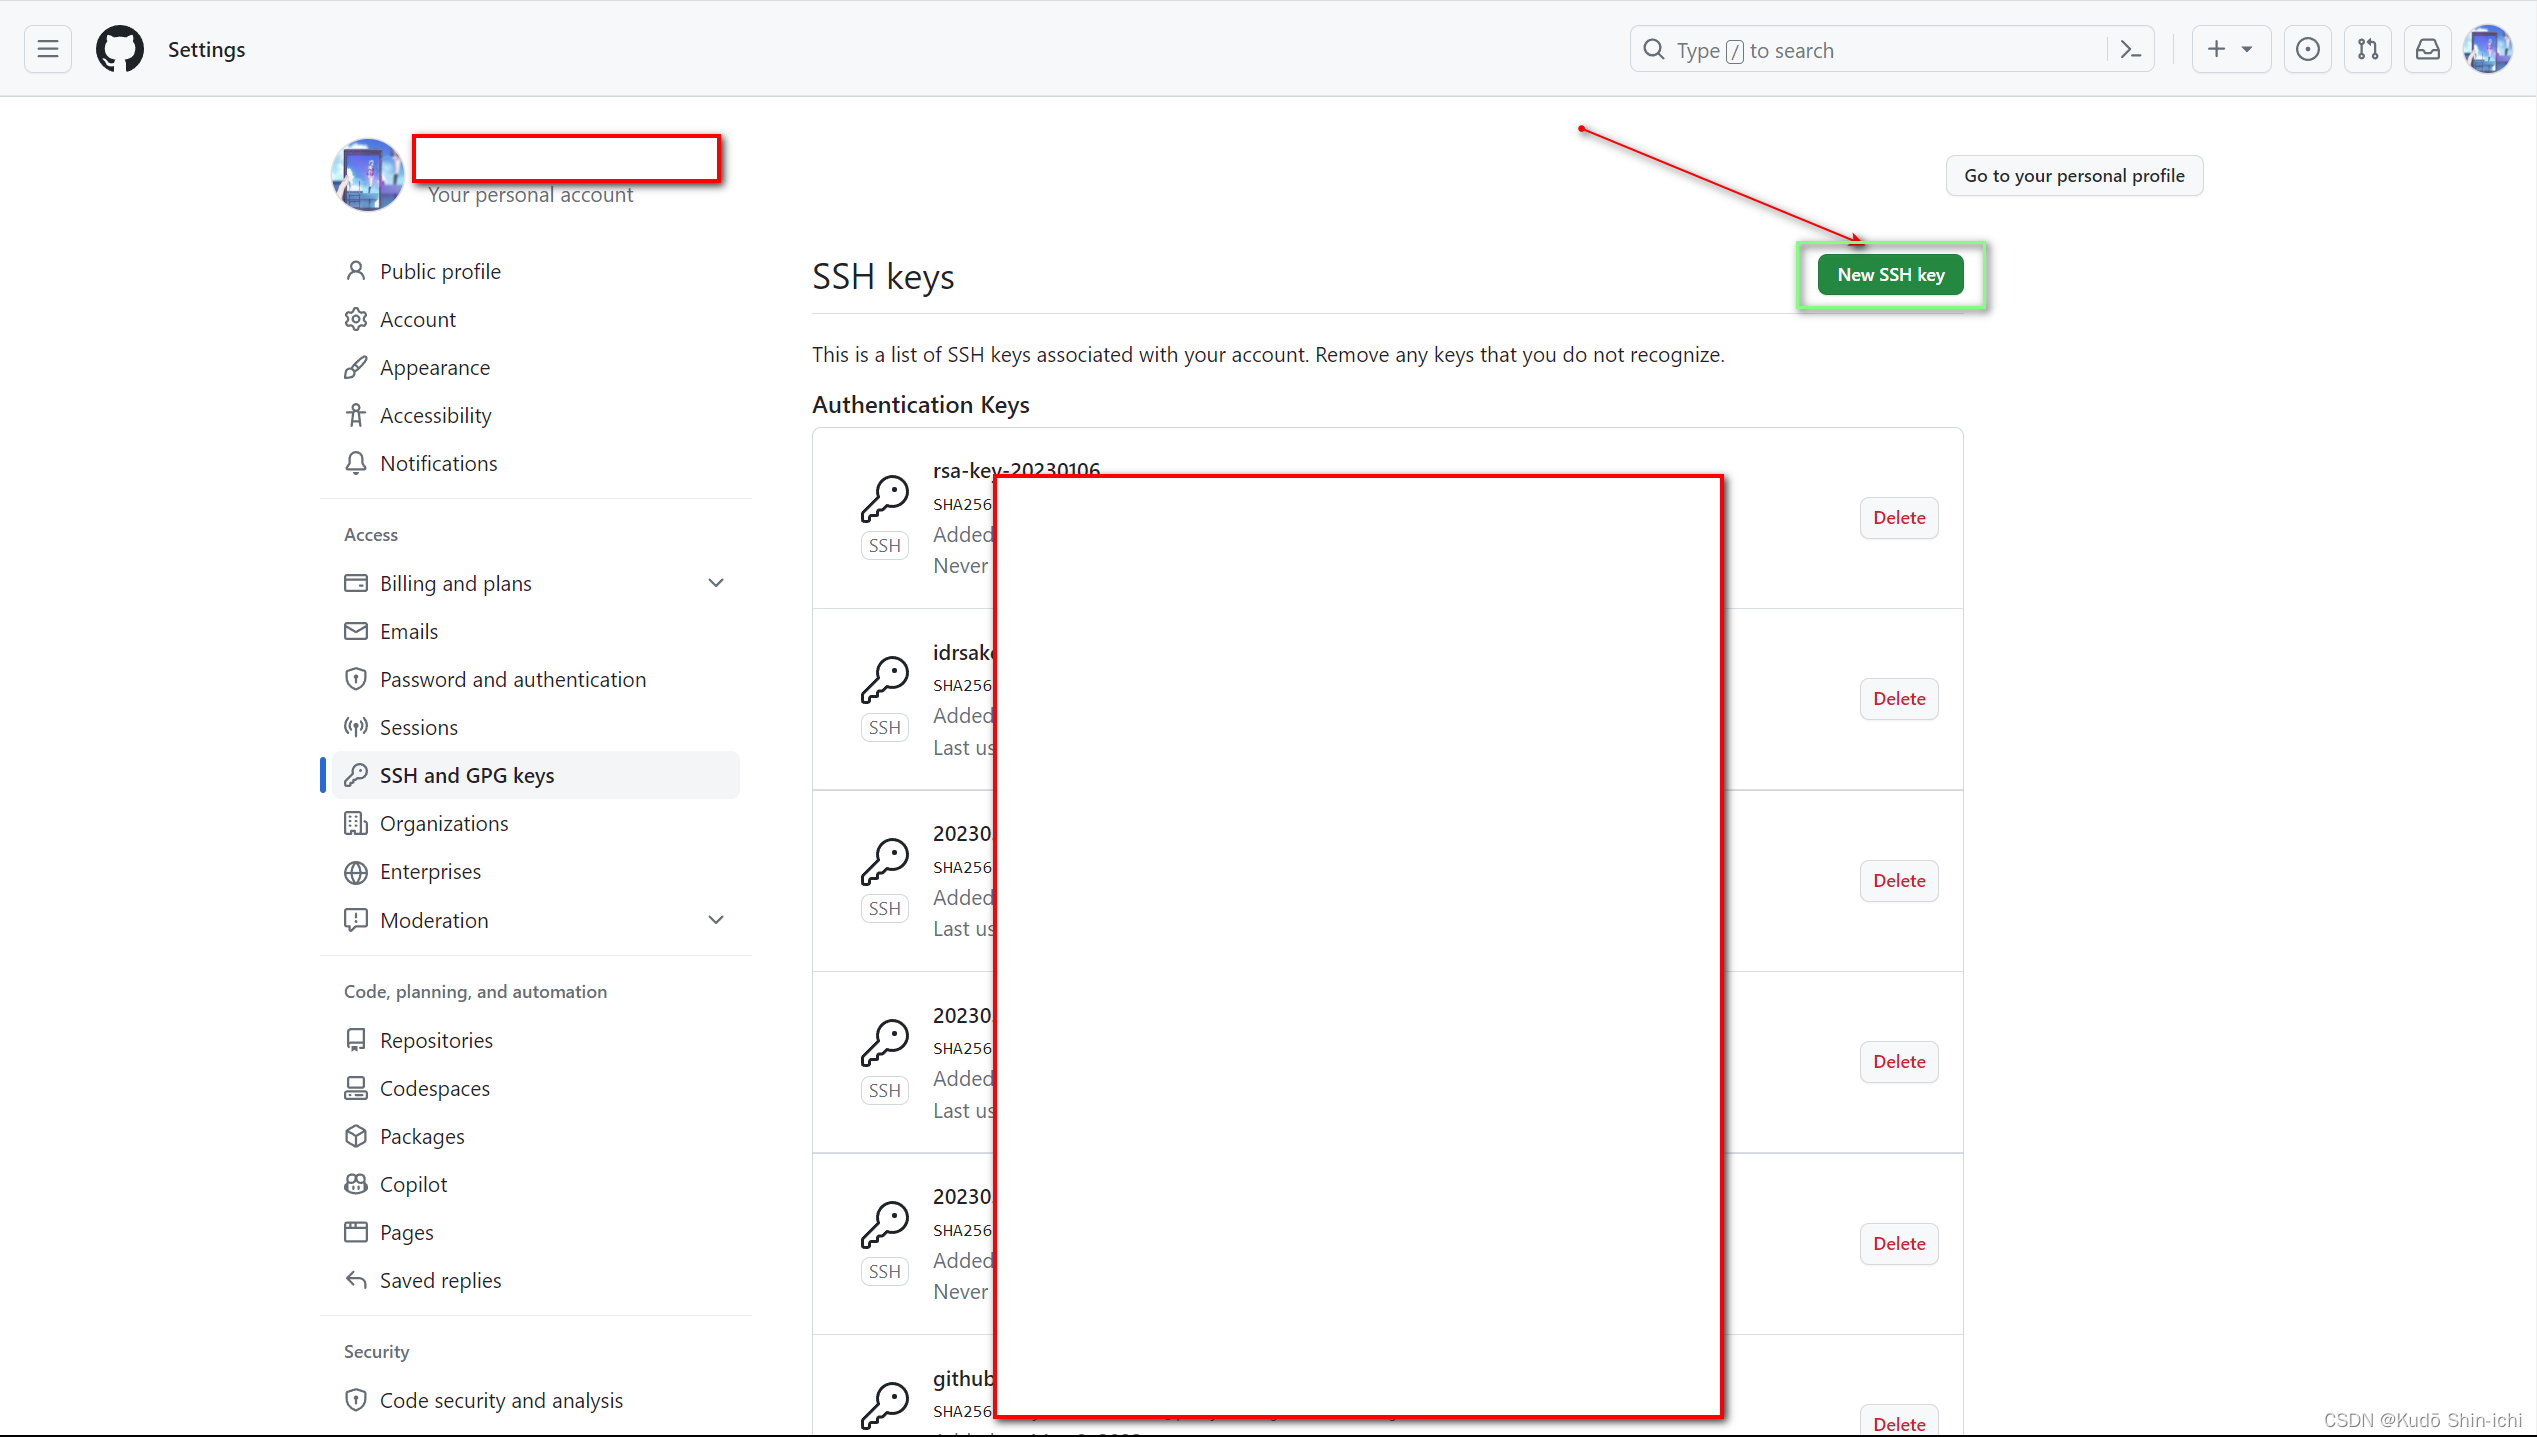Image resolution: width=2537 pixels, height=1437 pixels.
Task: Open the Password and authentication settings
Action: tap(514, 678)
